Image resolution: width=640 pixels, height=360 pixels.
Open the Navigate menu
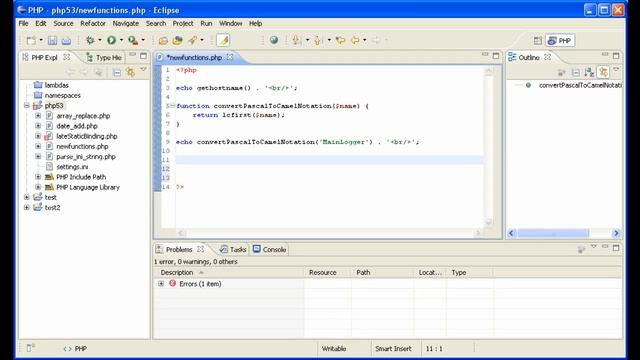(126, 23)
